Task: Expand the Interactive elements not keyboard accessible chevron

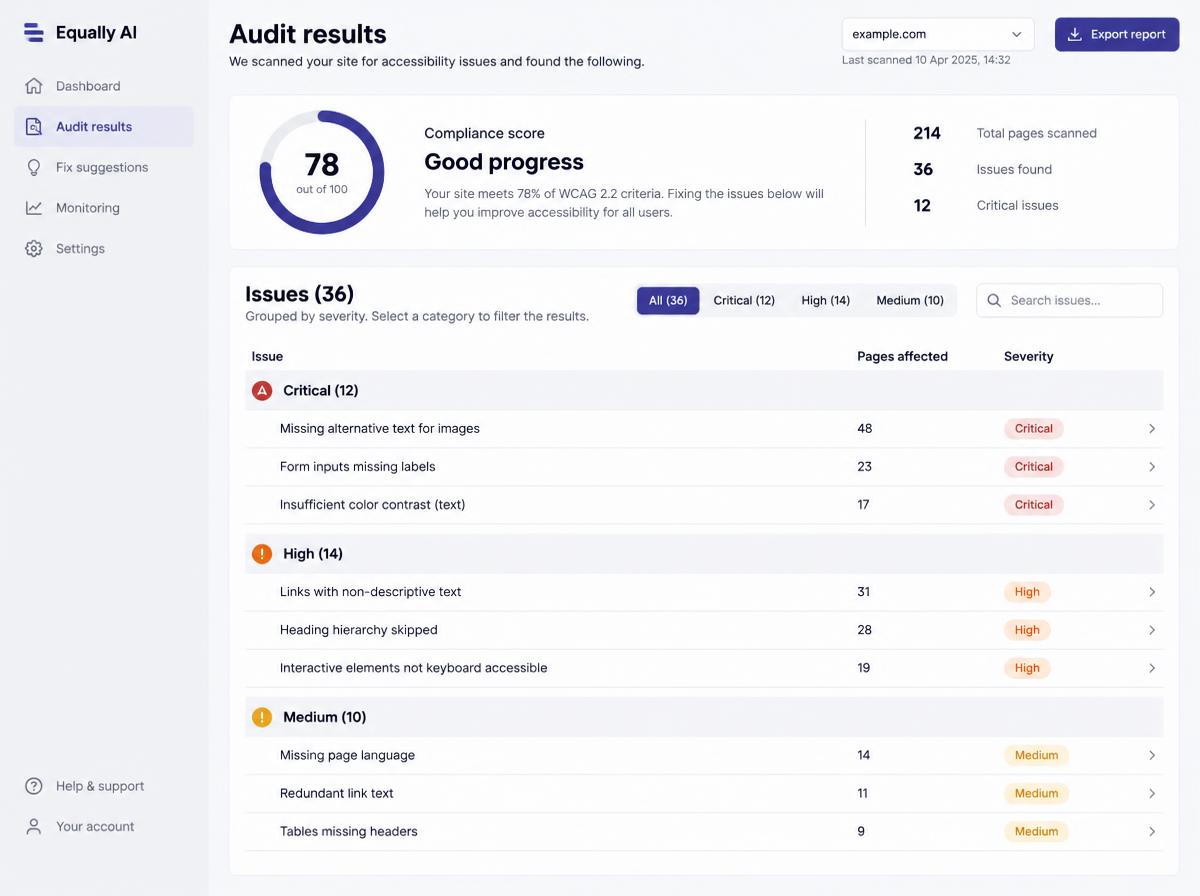Action: 1152,668
